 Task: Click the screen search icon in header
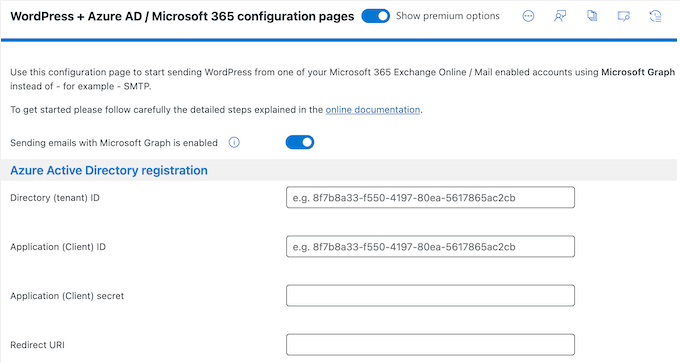(x=624, y=16)
